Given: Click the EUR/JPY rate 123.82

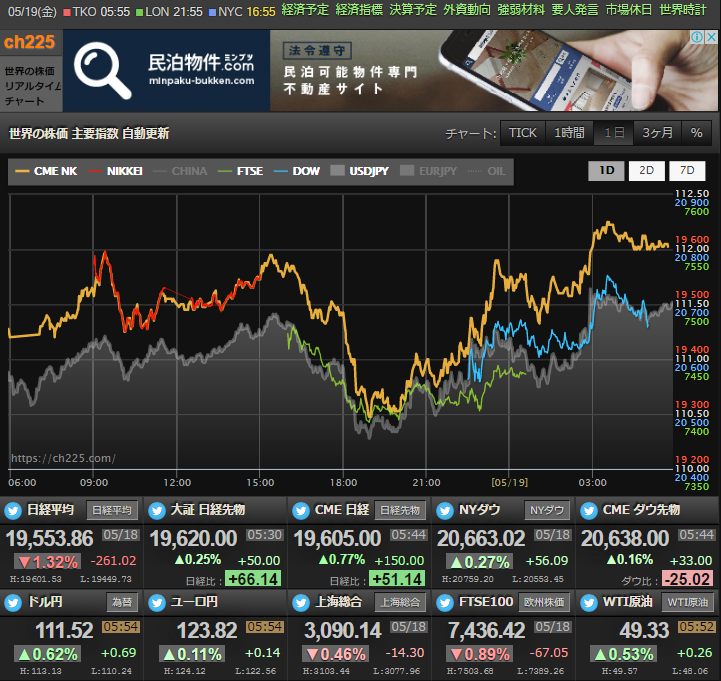Looking at the screenshot, I should [207, 630].
